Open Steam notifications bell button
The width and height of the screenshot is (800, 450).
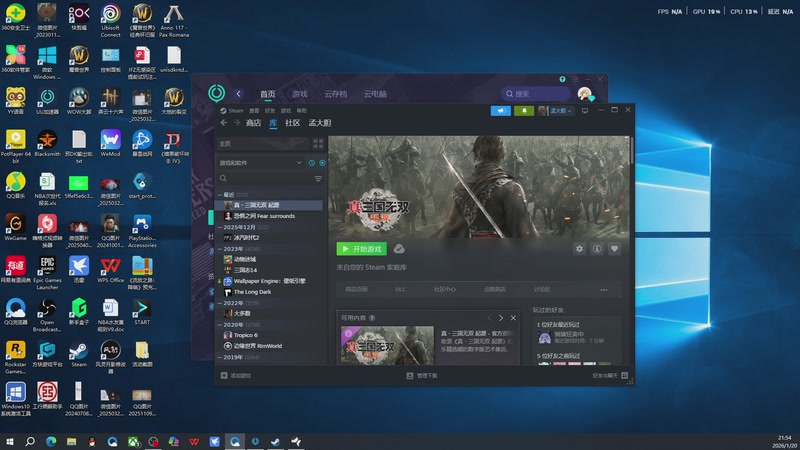(524, 111)
